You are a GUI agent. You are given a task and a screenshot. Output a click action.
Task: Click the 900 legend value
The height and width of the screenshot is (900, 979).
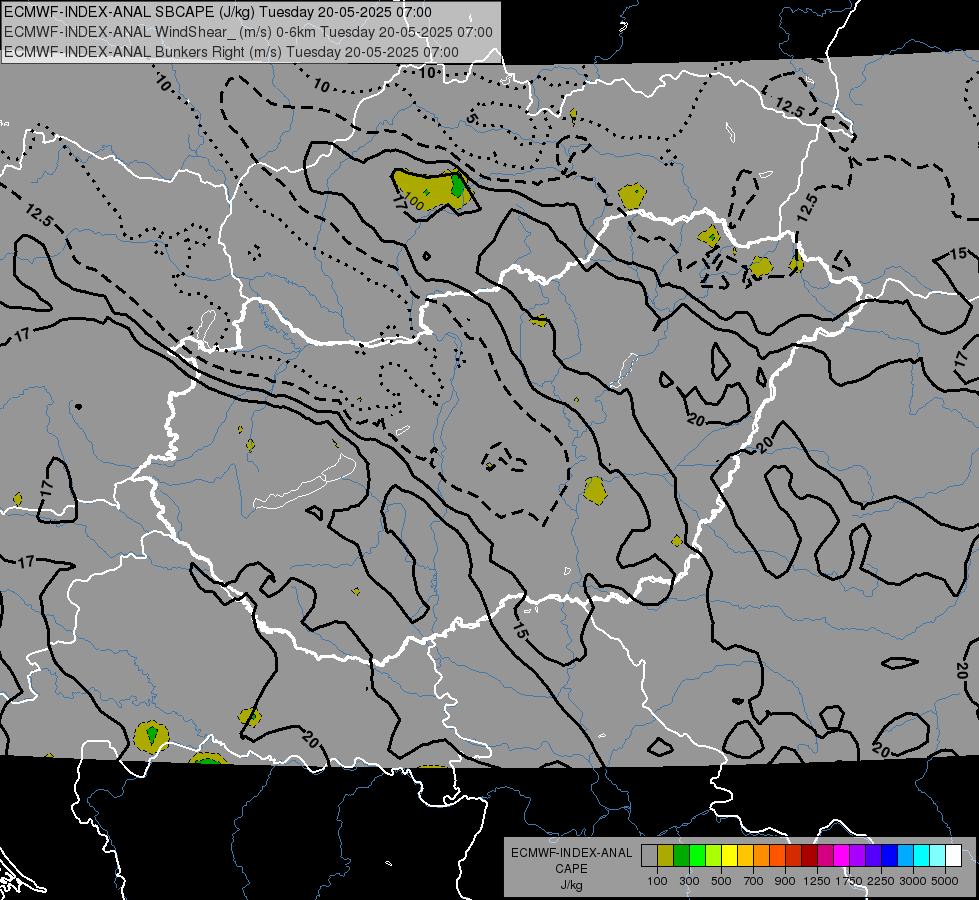785,881
